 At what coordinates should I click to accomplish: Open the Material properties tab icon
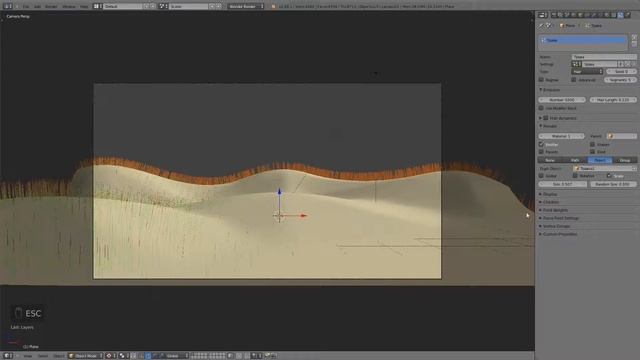point(607,15)
